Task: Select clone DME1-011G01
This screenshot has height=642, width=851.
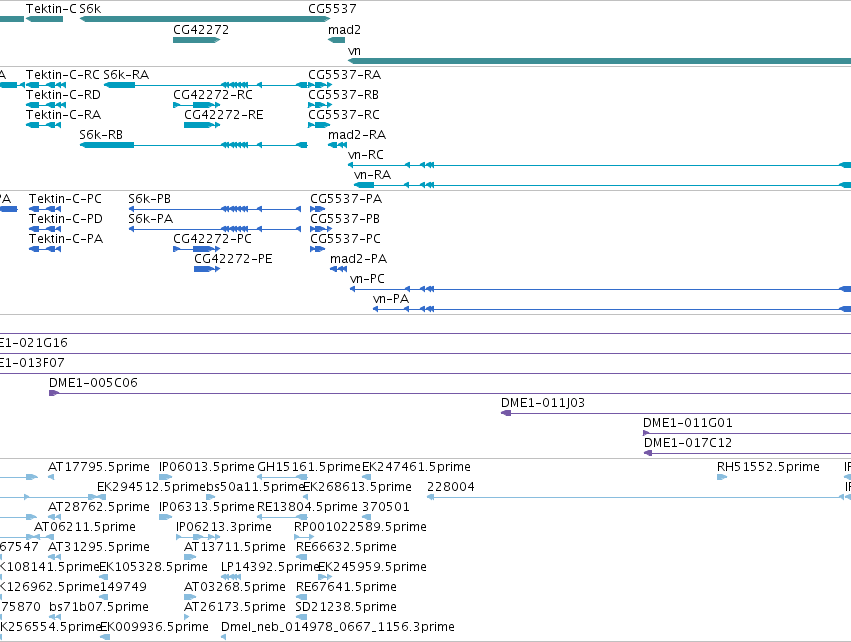Action: (x=747, y=433)
